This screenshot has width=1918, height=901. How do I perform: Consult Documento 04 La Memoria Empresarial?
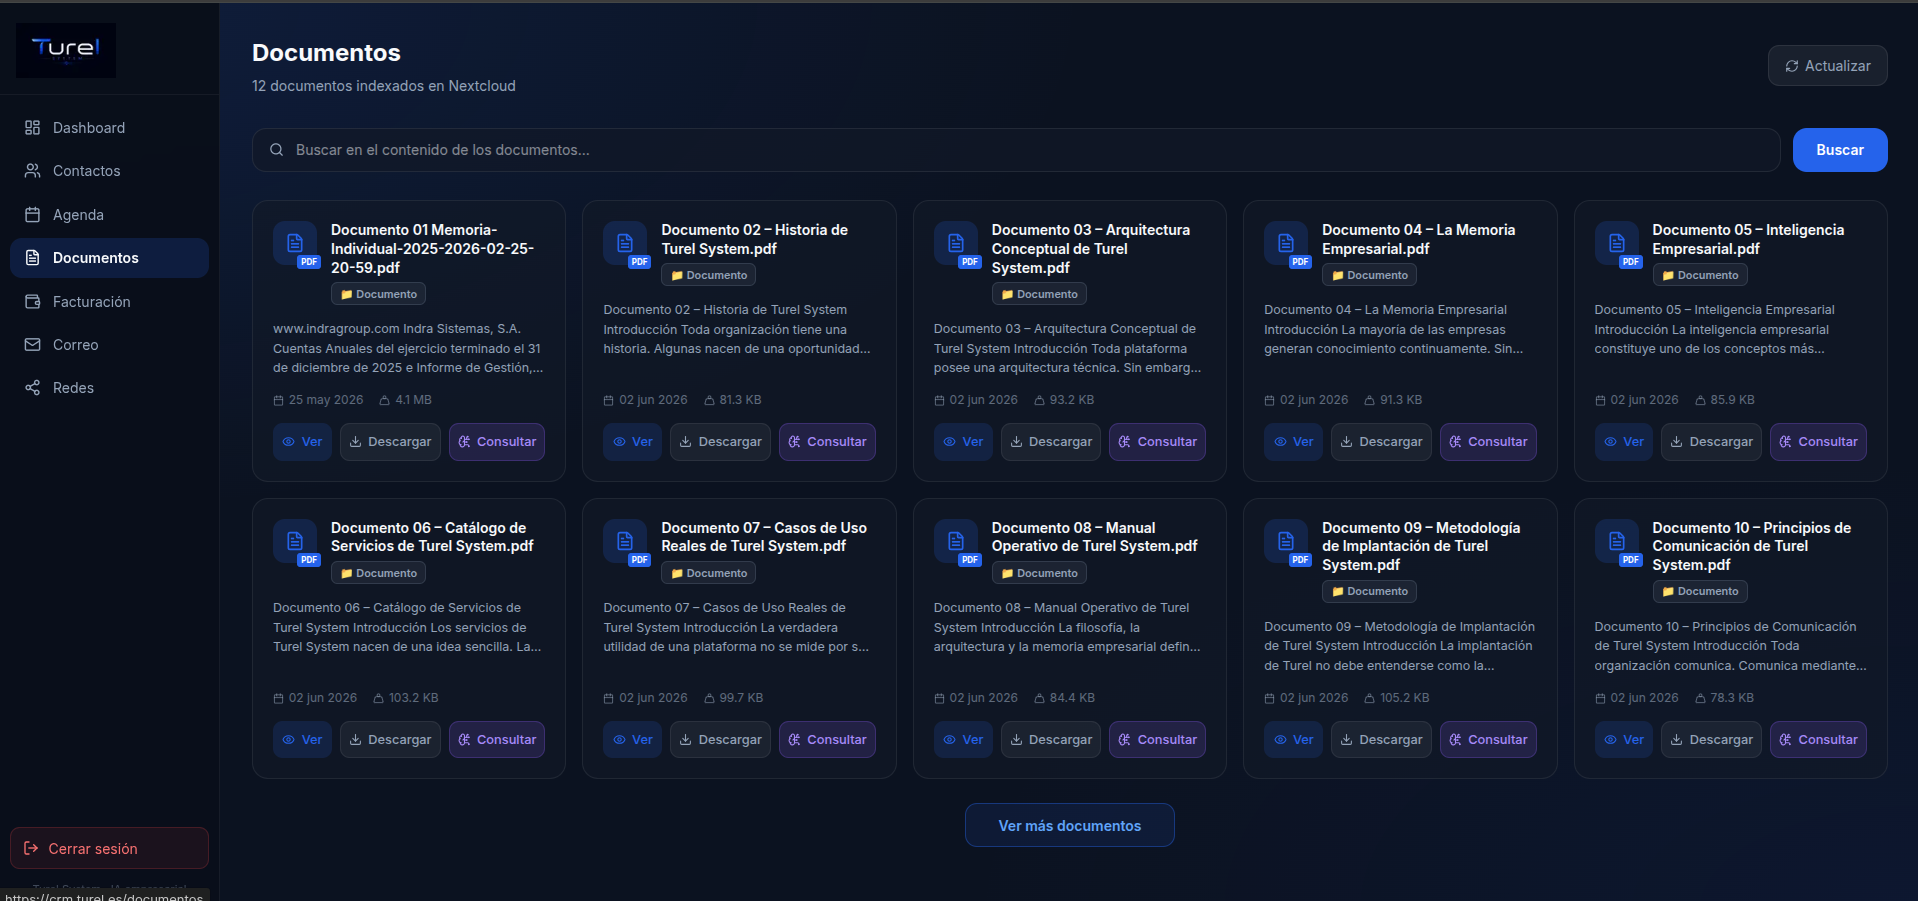[x=1488, y=442]
